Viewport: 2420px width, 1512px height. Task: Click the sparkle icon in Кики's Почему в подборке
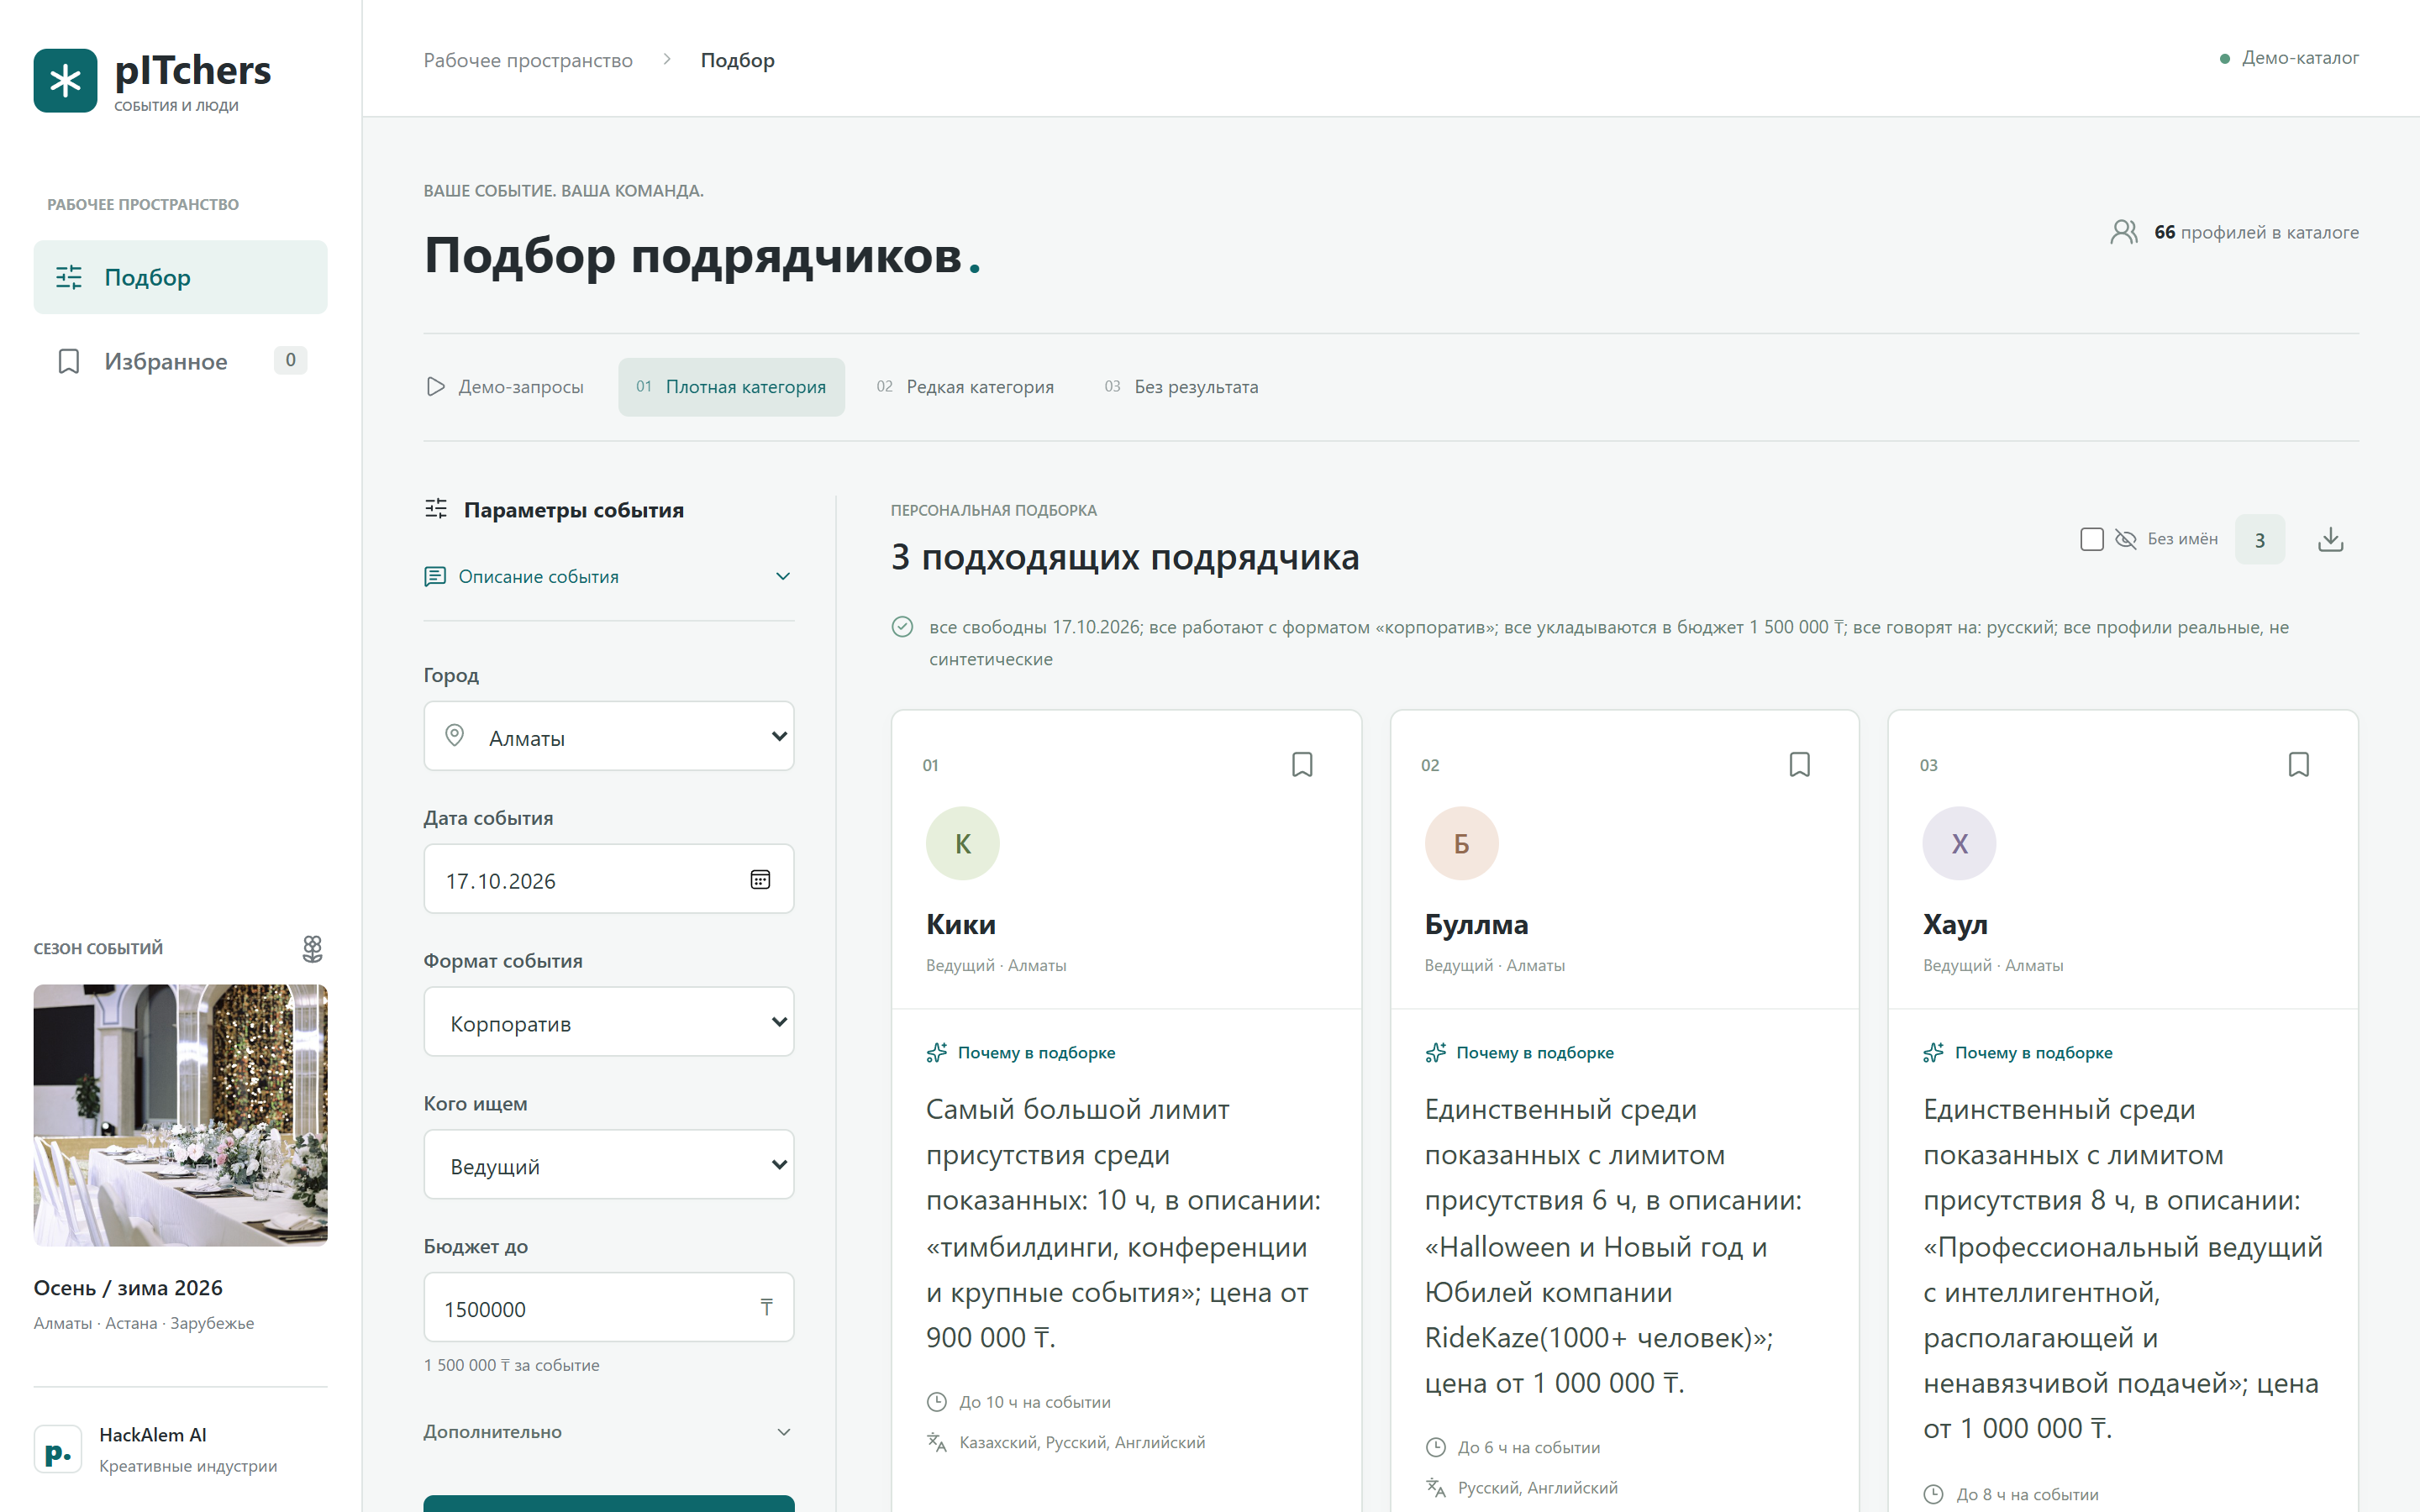click(937, 1052)
